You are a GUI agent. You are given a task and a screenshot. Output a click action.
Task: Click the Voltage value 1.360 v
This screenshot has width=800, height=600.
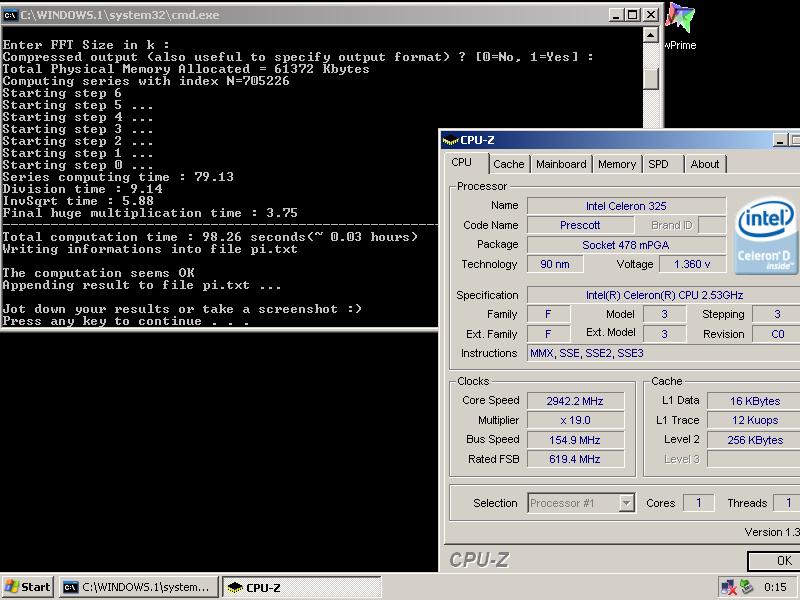click(x=692, y=264)
